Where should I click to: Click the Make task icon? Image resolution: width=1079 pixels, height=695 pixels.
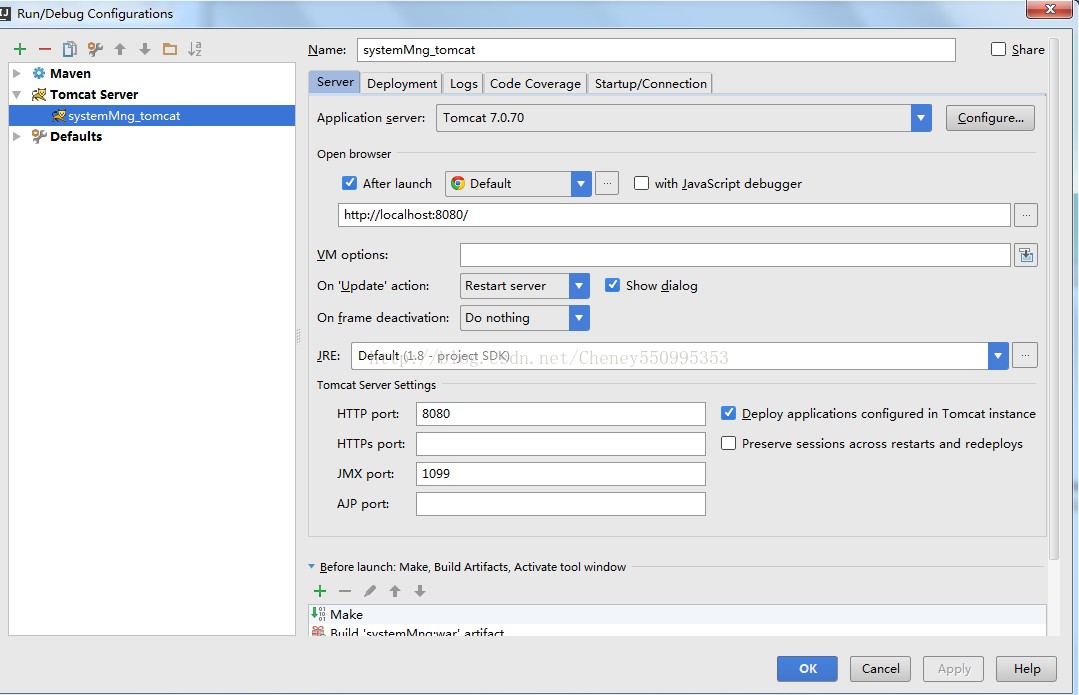tap(318, 614)
